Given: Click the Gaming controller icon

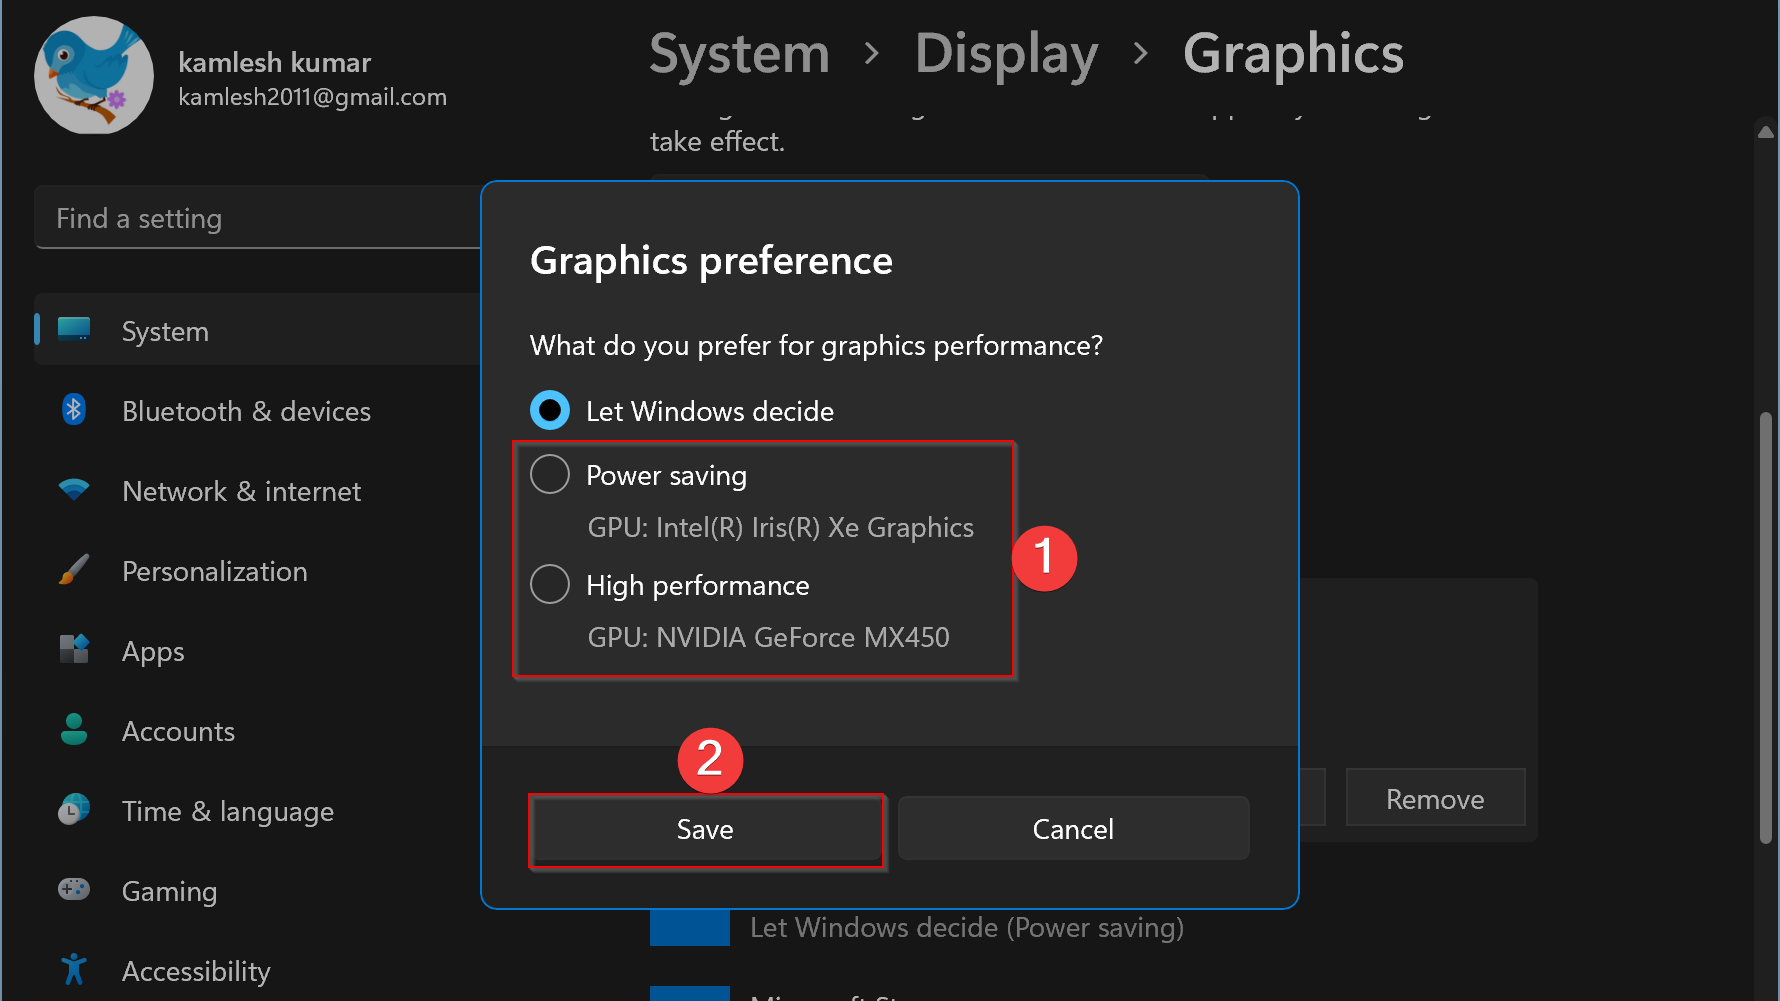Looking at the screenshot, I should [x=74, y=889].
